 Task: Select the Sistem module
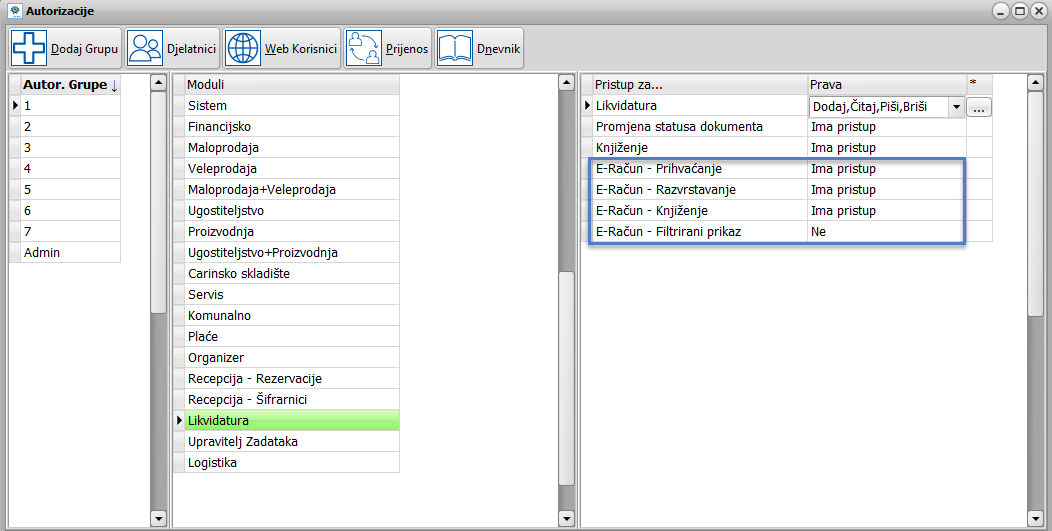click(207, 106)
